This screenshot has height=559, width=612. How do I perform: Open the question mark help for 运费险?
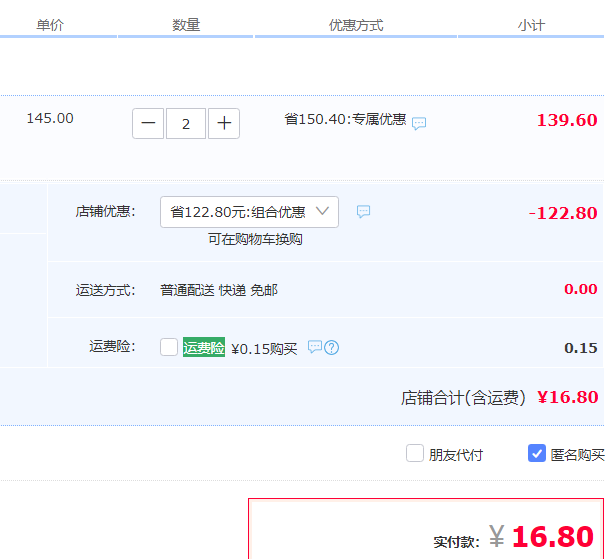click(x=332, y=347)
